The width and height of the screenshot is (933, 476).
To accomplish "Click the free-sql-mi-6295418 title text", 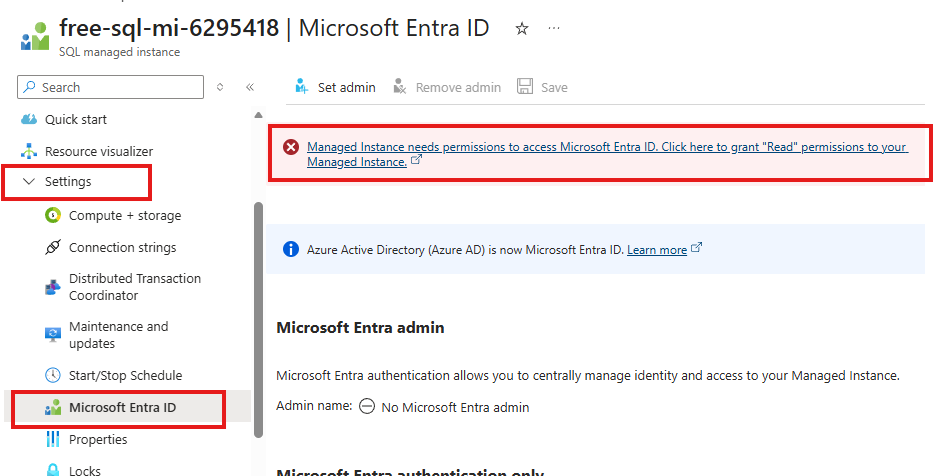I will (x=169, y=28).
